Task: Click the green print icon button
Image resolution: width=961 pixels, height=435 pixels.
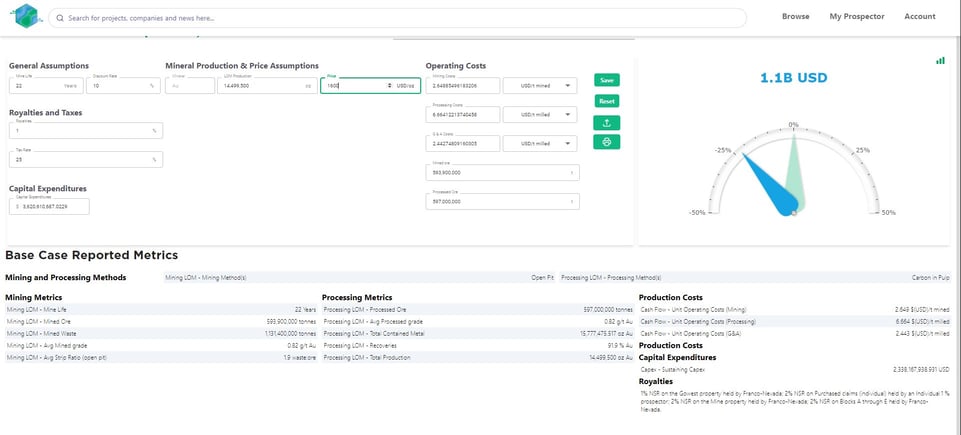Action: click(x=606, y=142)
